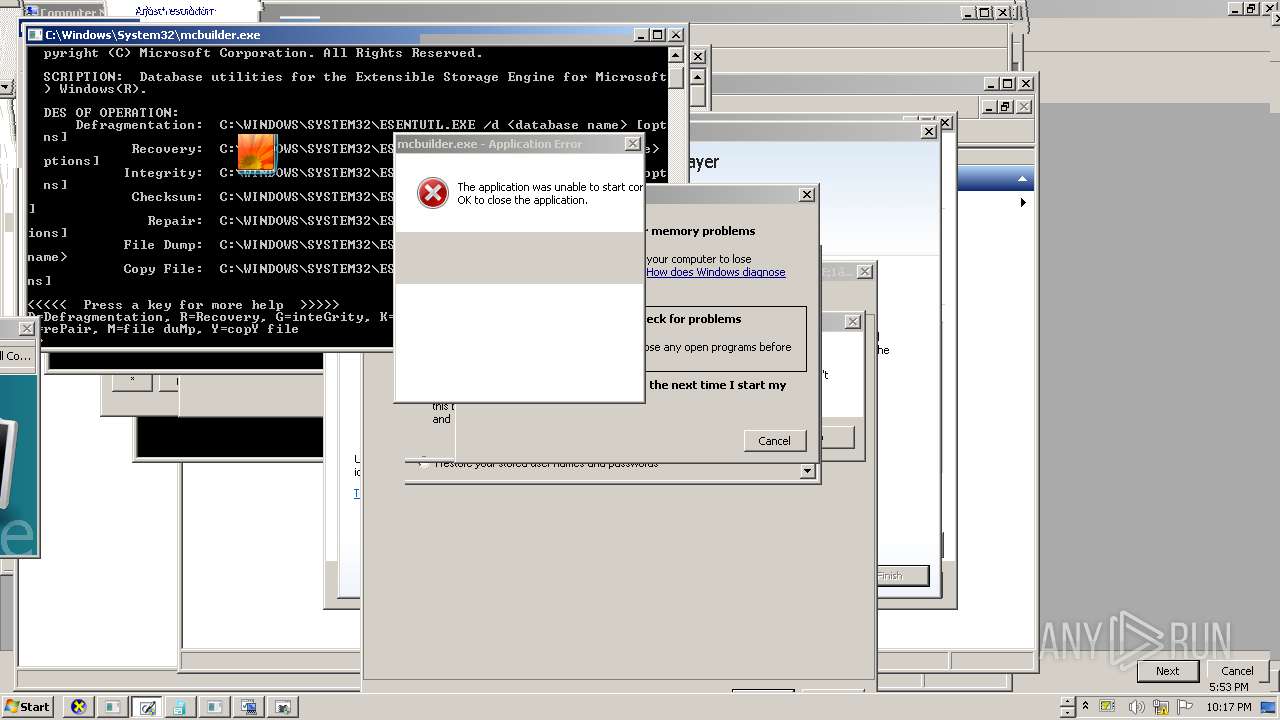This screenshot has height=720, width=1280.
Task: Click the scrollbar down arrow below the Cancel button
Action: click(x=808, y=472)
